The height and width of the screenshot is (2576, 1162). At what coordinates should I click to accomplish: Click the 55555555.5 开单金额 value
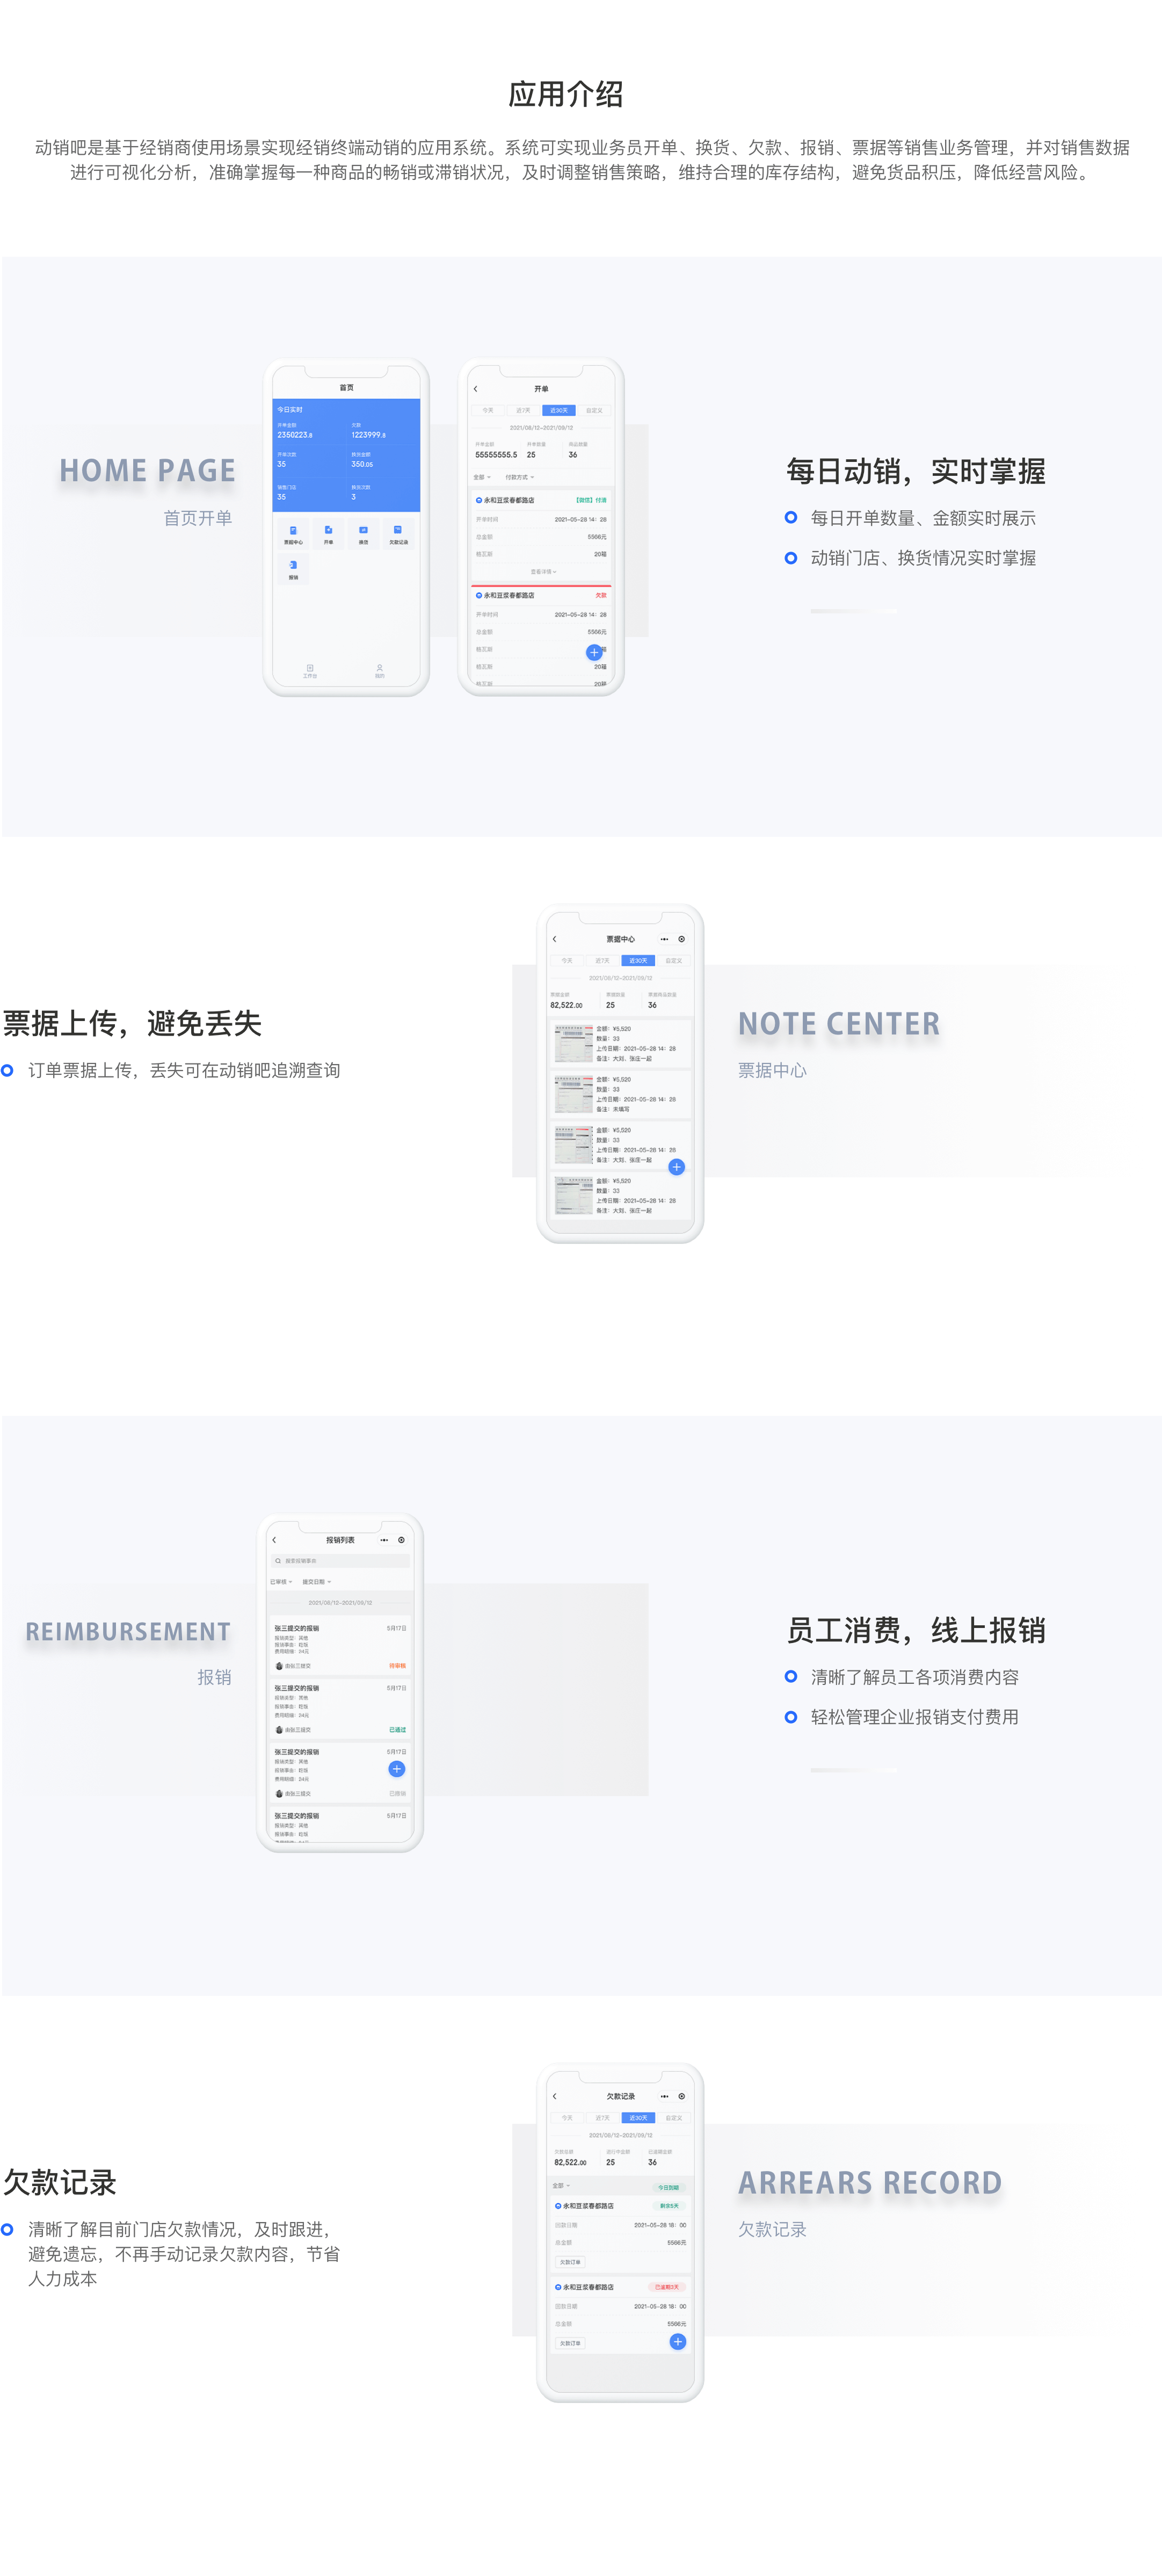coord(496,455)
